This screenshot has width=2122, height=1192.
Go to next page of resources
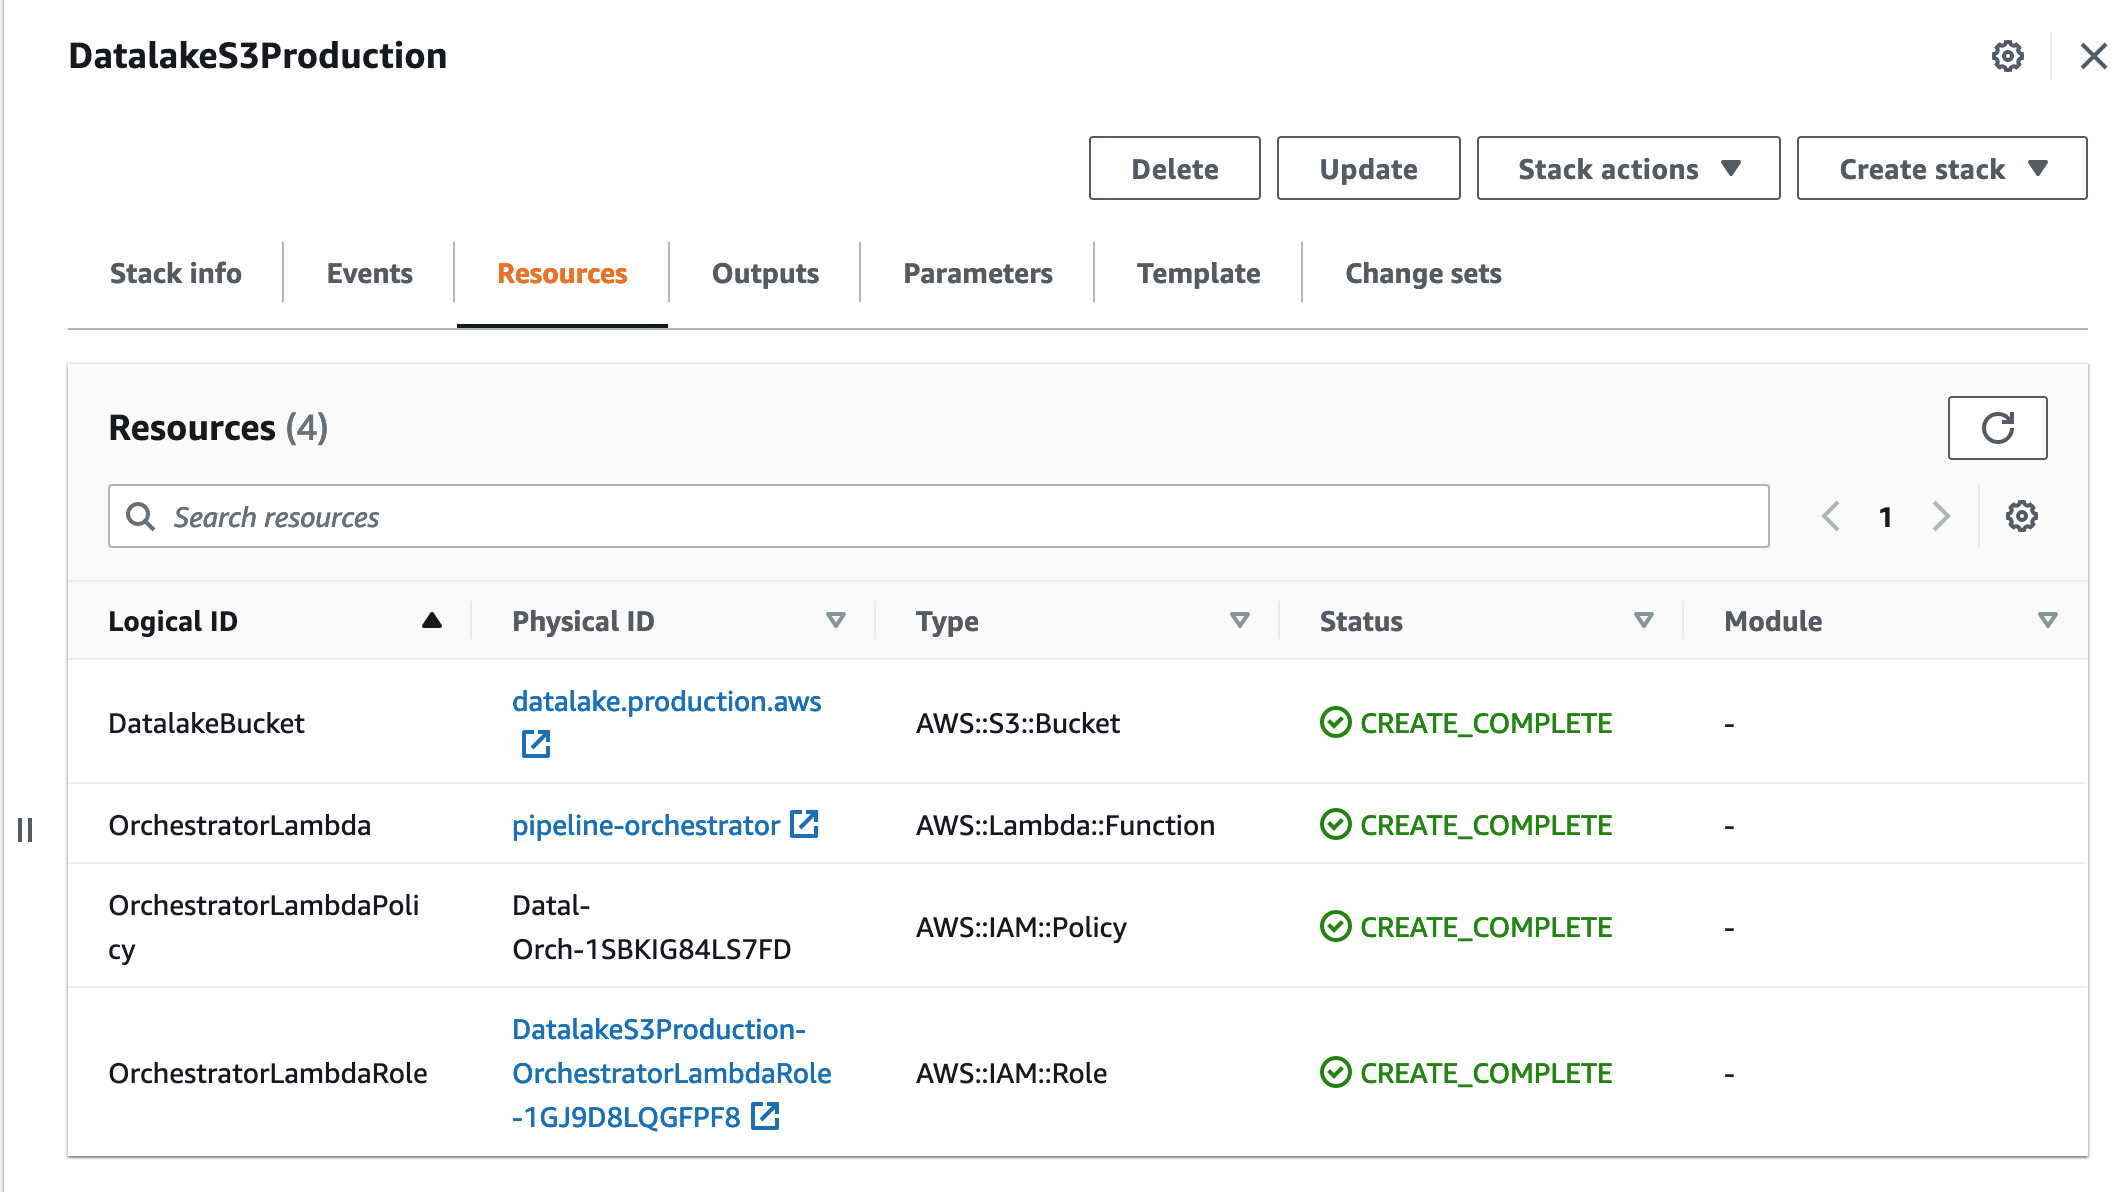(x=1941, y=516)
